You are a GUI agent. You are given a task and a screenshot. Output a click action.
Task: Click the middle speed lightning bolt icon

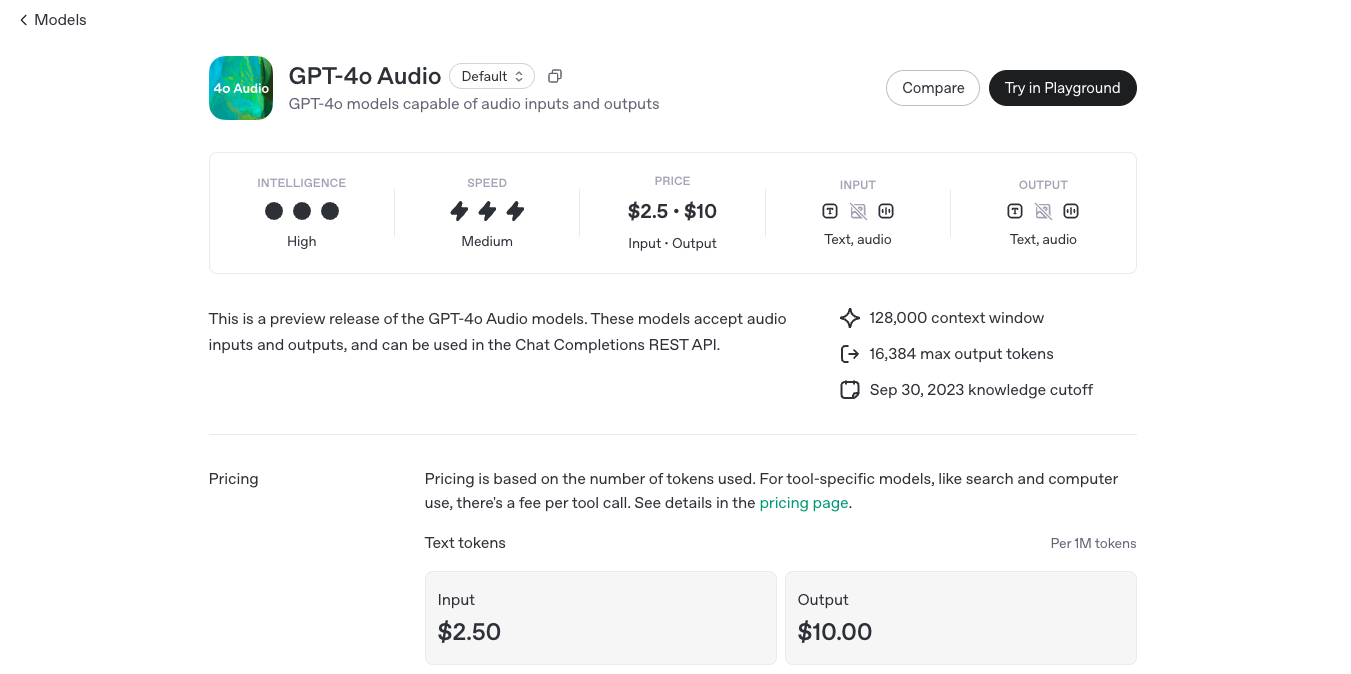coord(487,211)
